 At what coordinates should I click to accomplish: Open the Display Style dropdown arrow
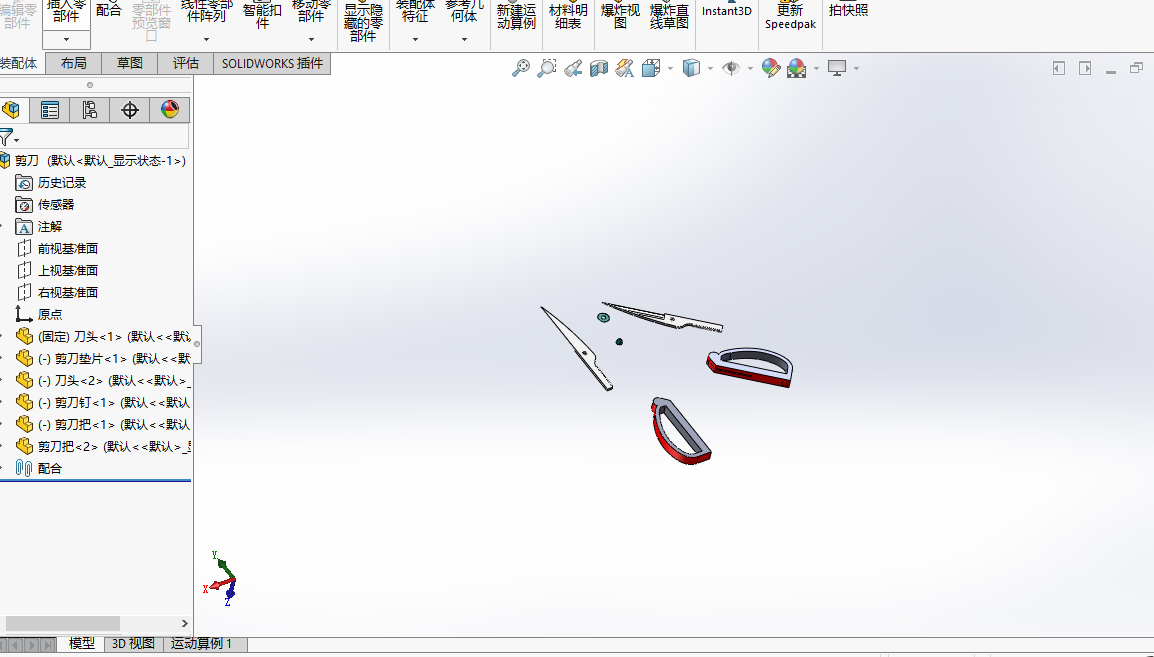[x=709, y=68]
